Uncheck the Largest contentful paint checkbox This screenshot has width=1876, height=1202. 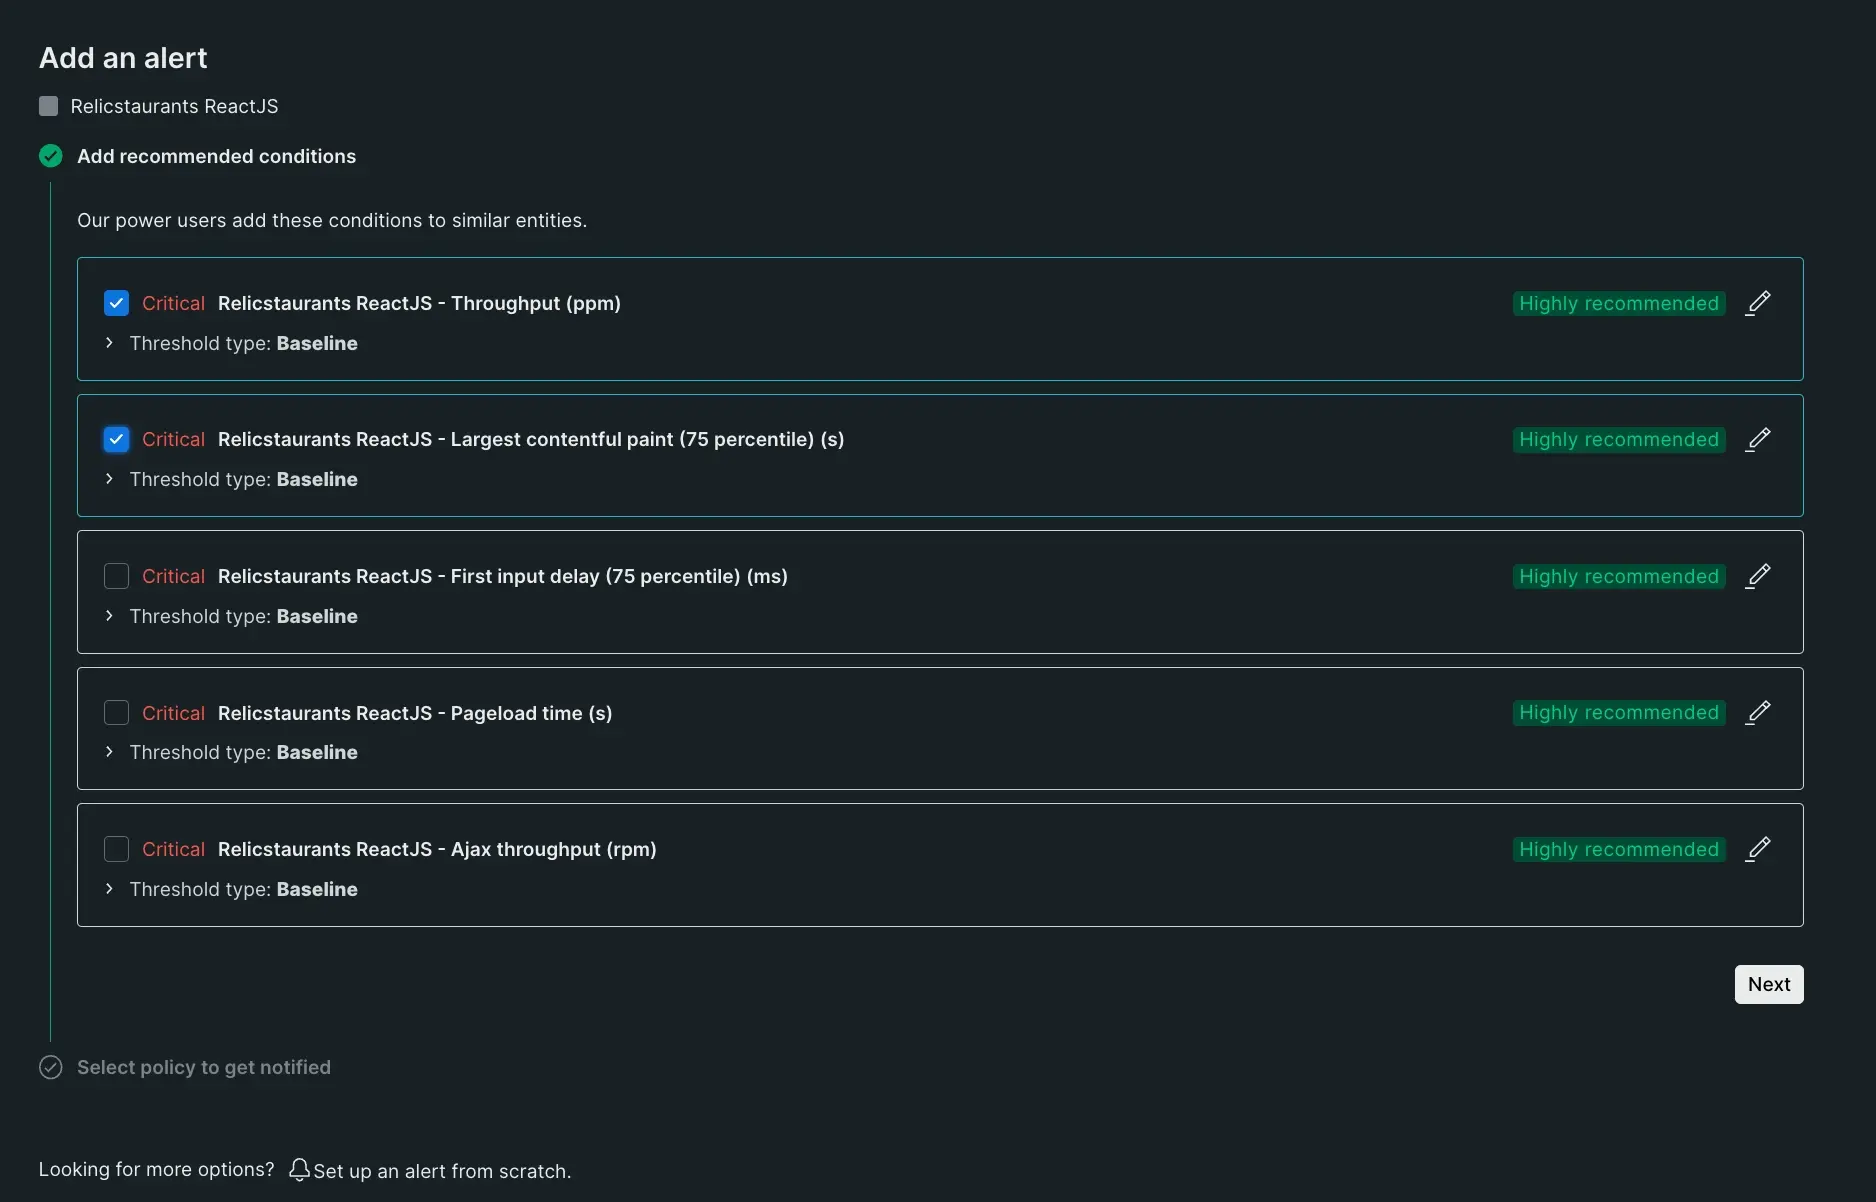pos(116,439)
